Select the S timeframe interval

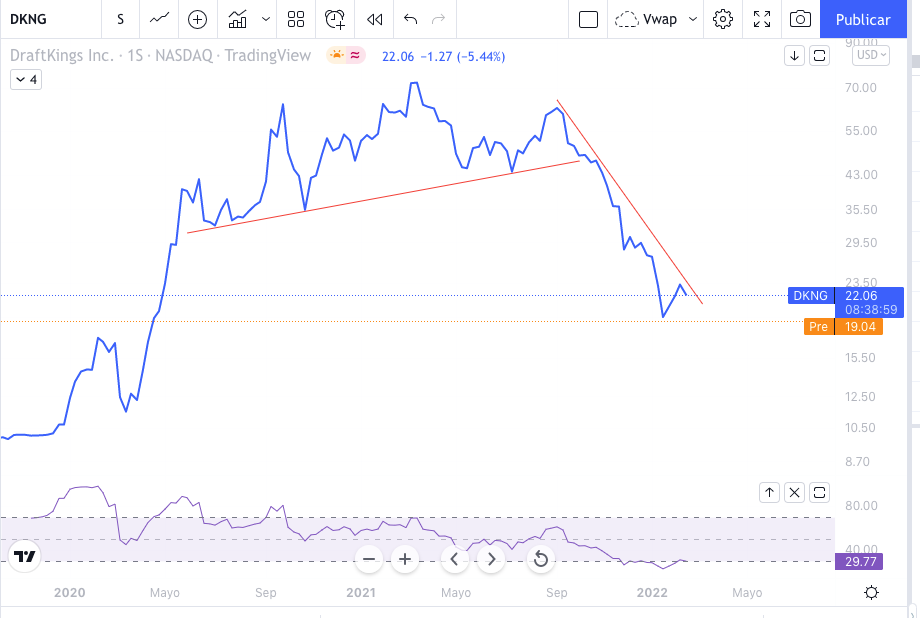[x=120, y=19]
